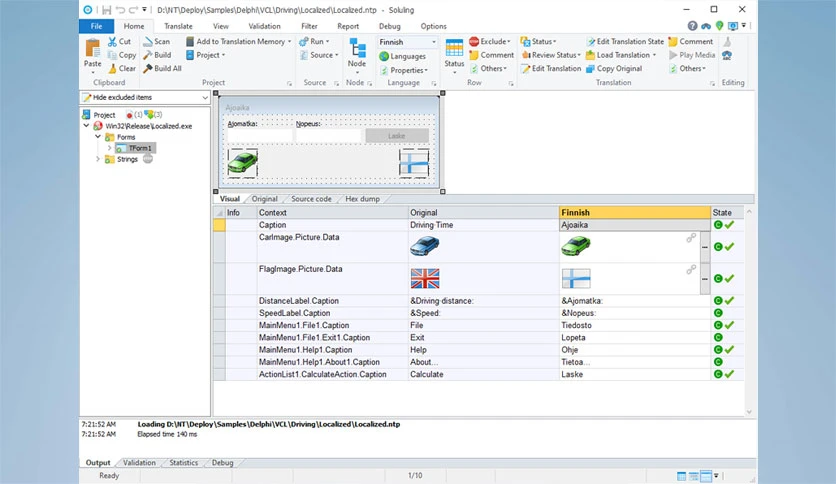The image size is (836, 484).
Task: Click the Laske button in form preview
Action: [x=397, y=136]
